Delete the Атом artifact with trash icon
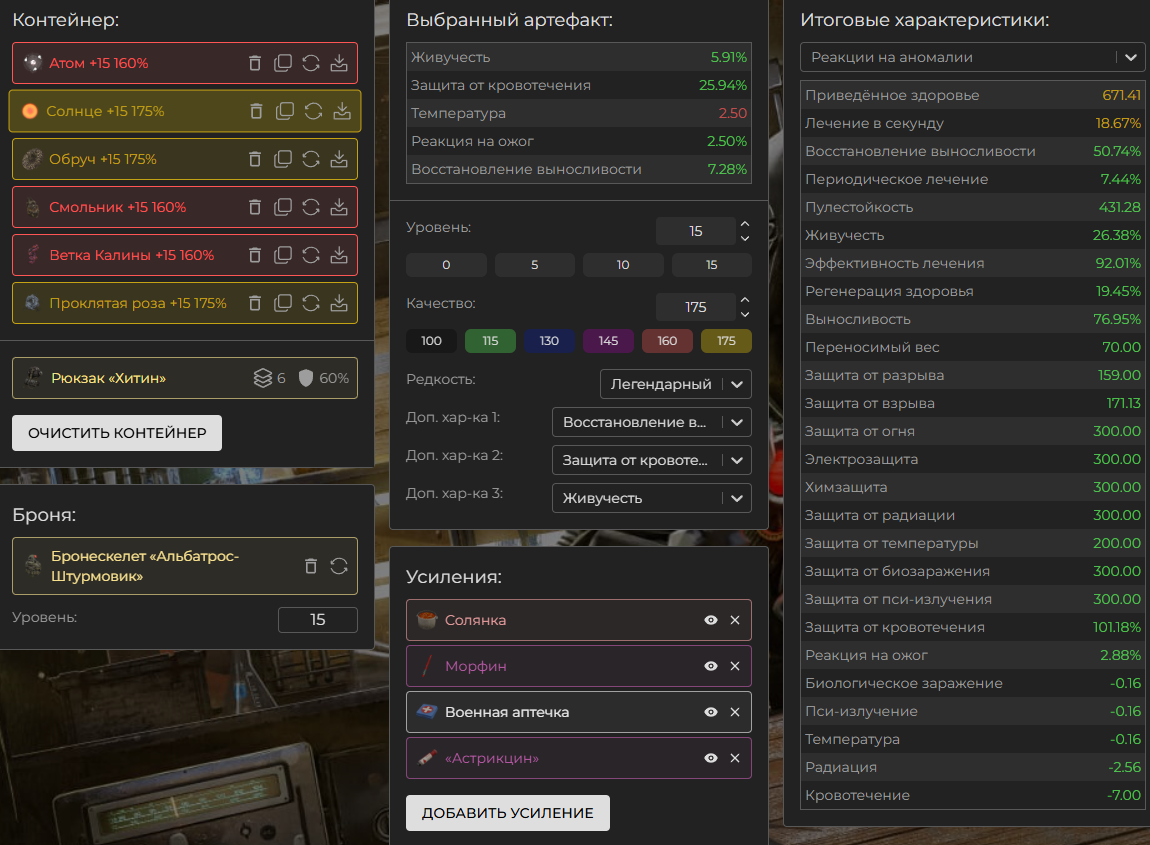Screen dimensions: 1150x845 click(x=255, y=63)
